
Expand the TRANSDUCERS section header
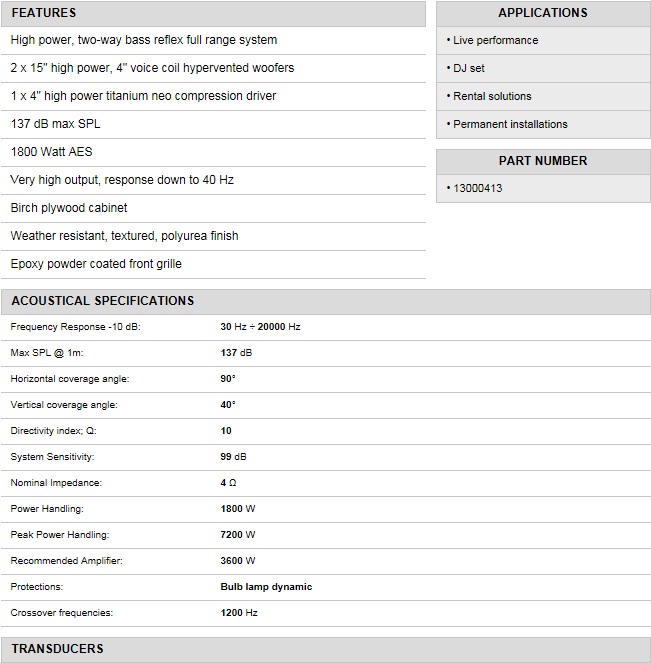coord(57,649)
